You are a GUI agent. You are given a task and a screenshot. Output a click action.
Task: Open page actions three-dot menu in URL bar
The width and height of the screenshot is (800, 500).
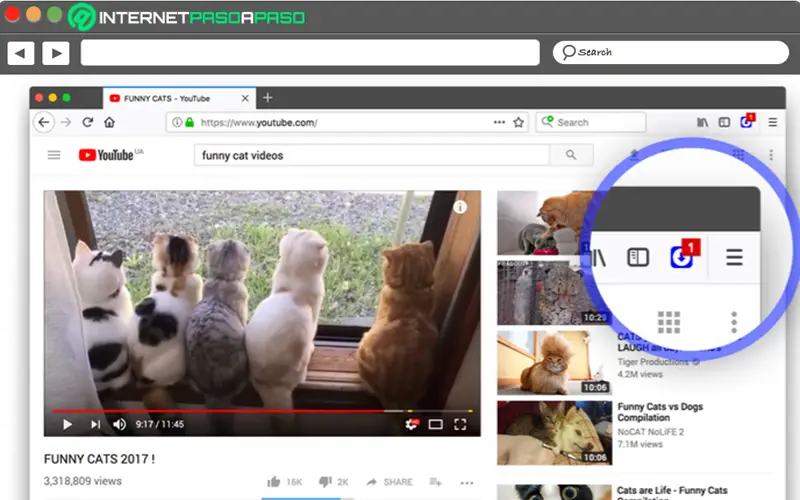[499, 122]
